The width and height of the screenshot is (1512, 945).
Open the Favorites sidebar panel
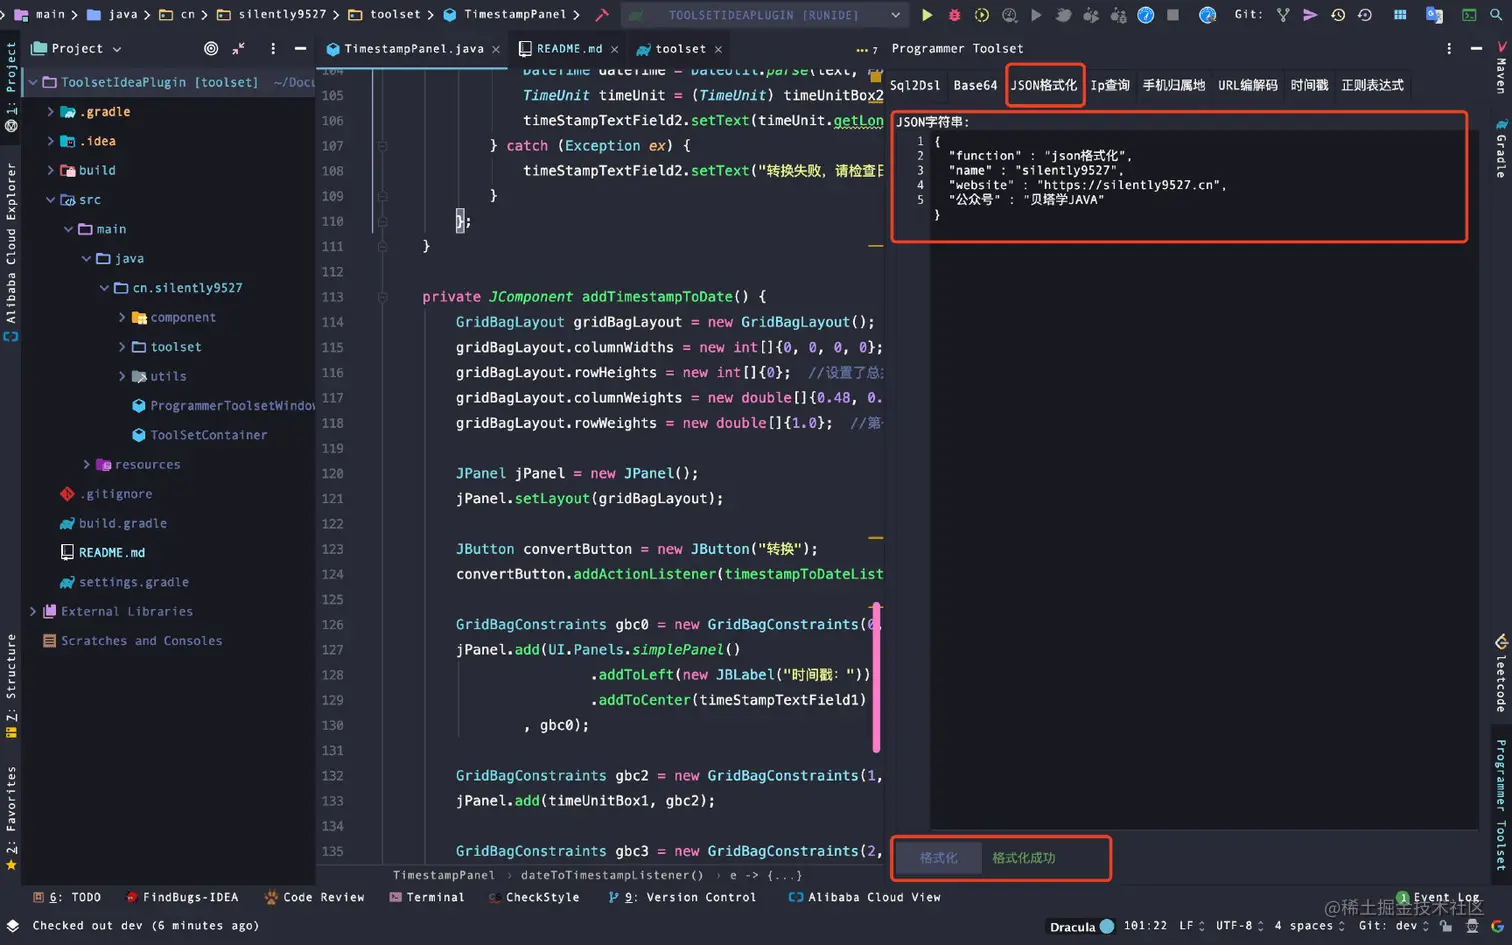click(x=11, y=818)
